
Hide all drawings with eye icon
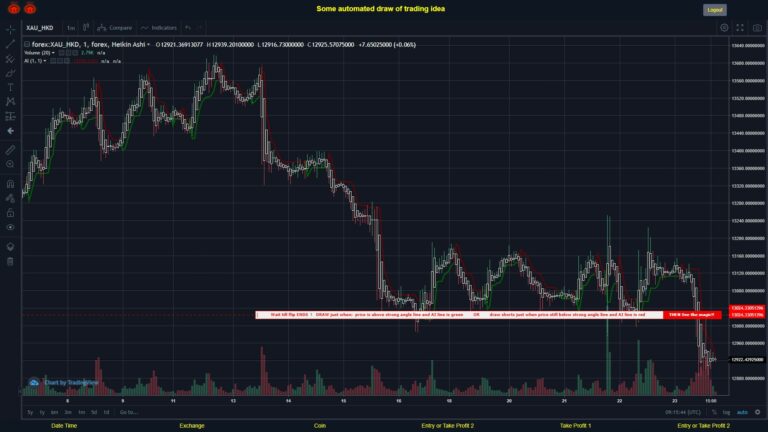pos(10,227)
